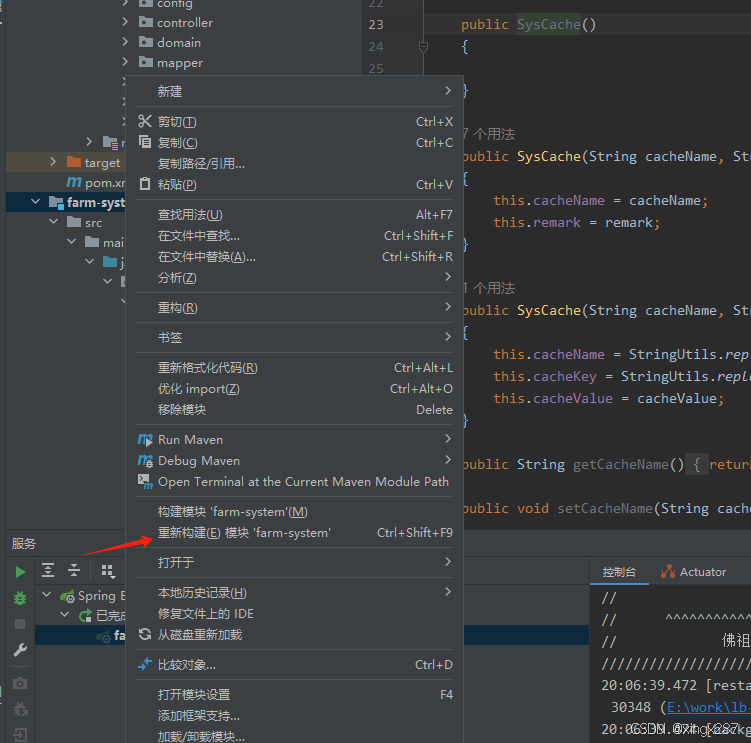The height and width of the screenshot is (743, 751).
Task: Expand the collapsed getCacheName method body
Action: point(696,464)
